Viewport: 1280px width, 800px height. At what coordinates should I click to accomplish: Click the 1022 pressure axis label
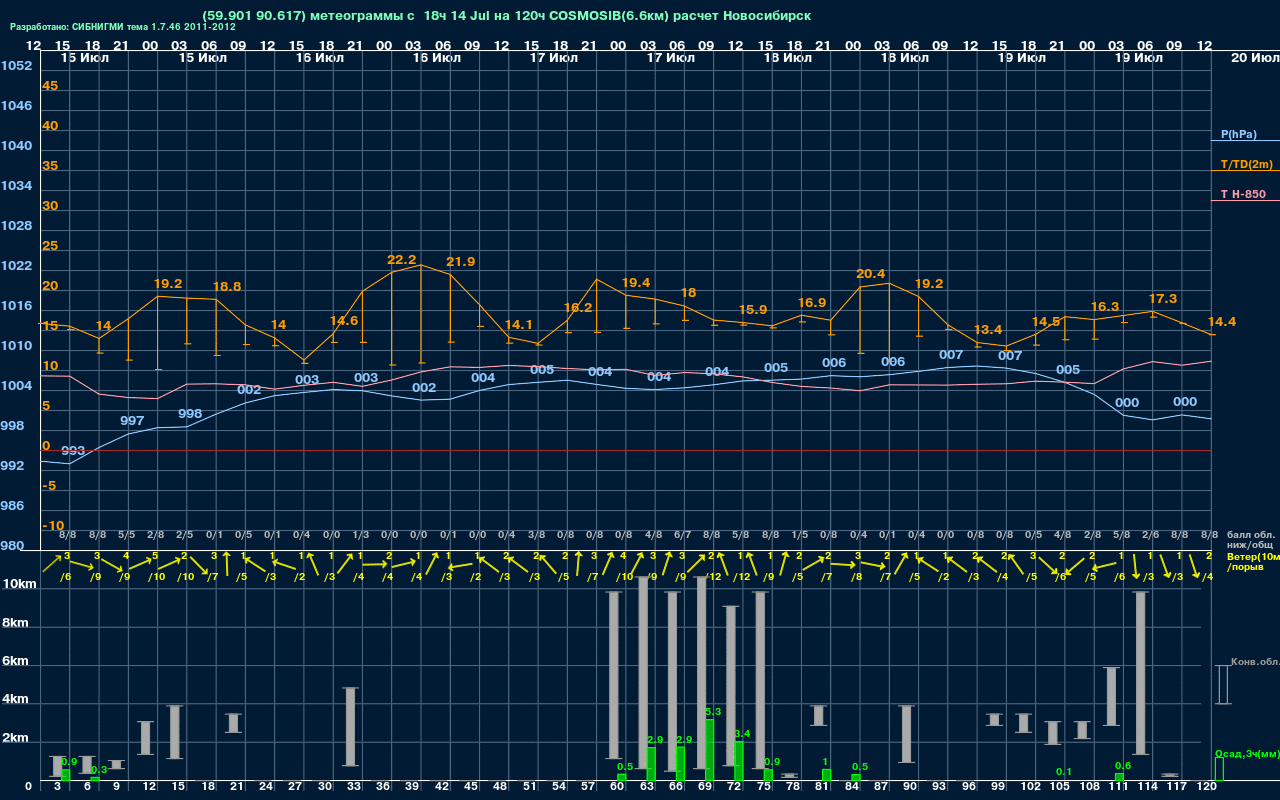pyautogui.click(x=16, y=266)
